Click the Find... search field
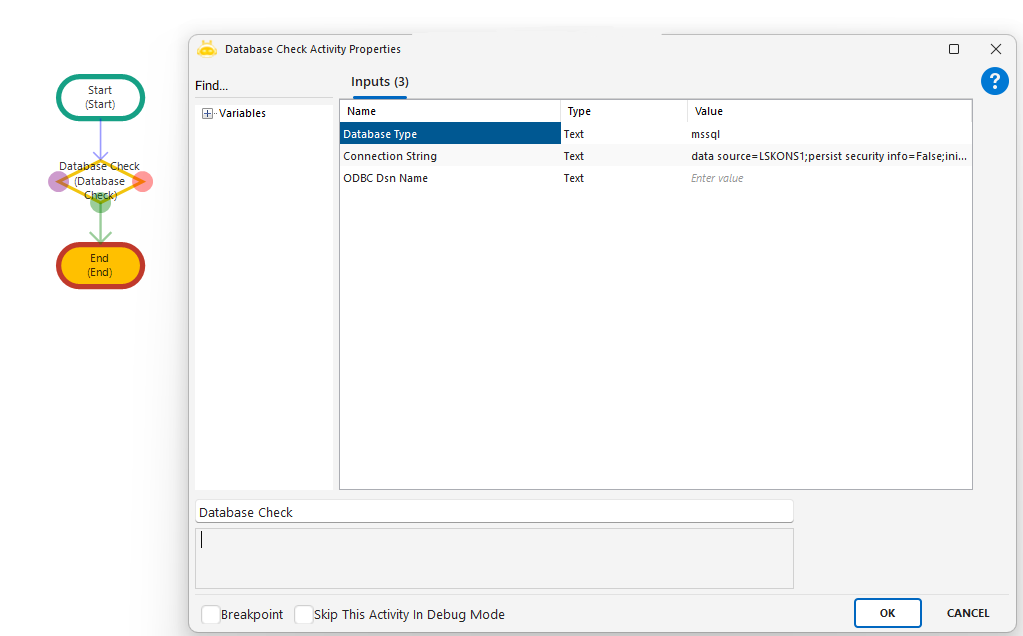Screen dimensions: 1023x636 tap(263, 86)
